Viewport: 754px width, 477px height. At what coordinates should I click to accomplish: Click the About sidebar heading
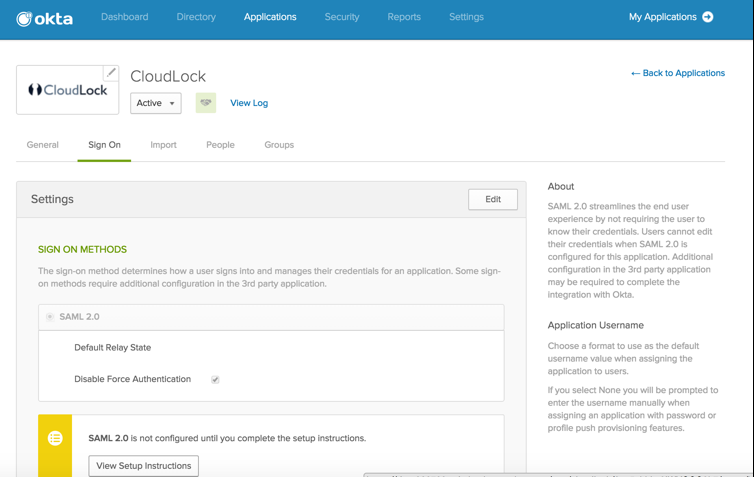(x=561, y=187)
